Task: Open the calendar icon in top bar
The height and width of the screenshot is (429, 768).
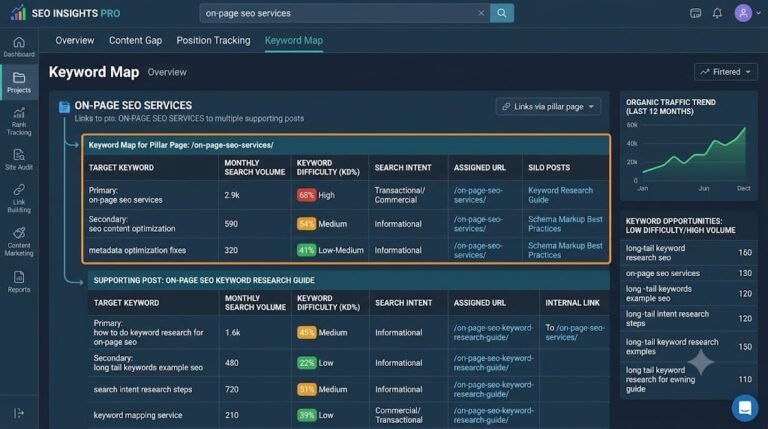Action: [x=695, y=13]
